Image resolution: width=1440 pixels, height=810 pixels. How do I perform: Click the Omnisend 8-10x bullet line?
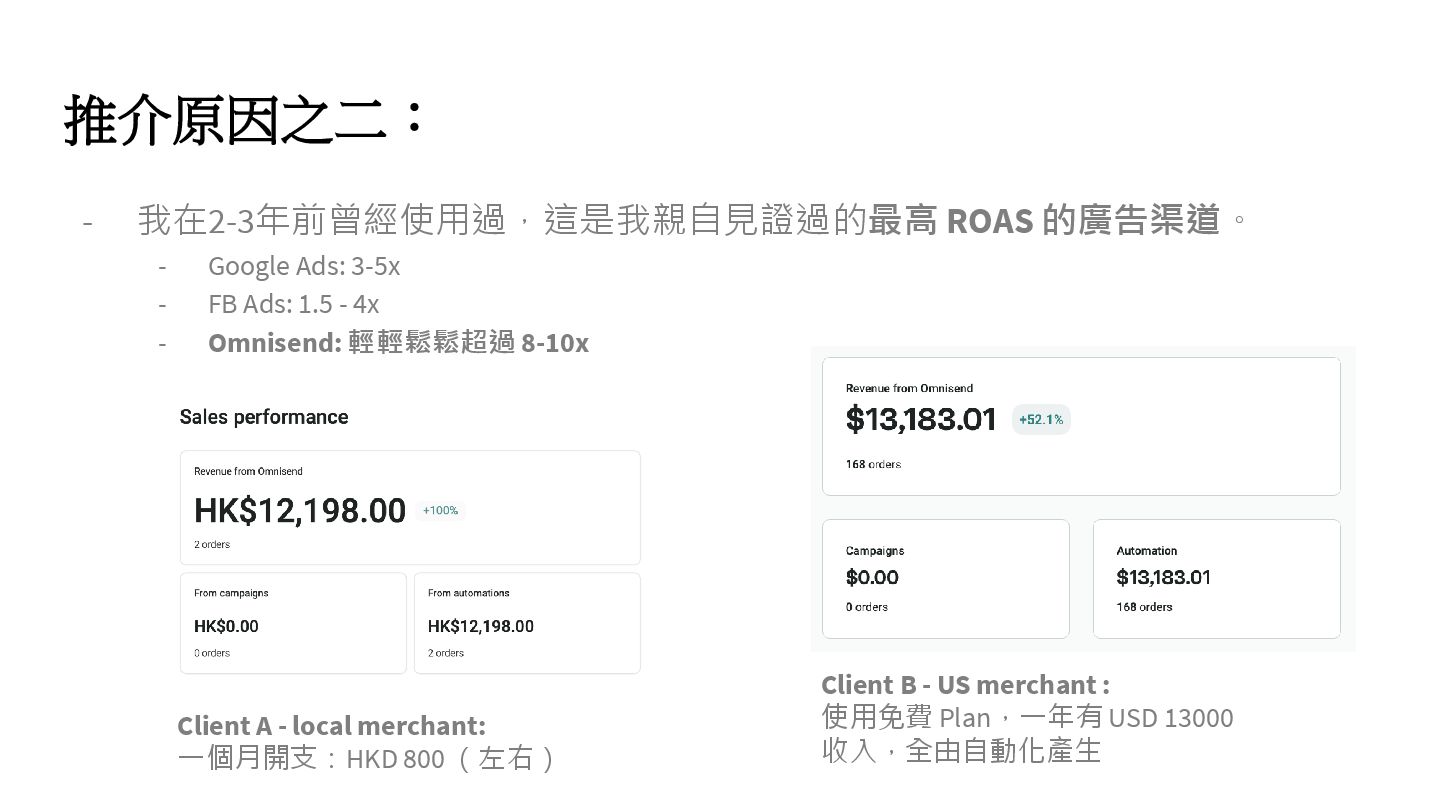tap(398, 343)
